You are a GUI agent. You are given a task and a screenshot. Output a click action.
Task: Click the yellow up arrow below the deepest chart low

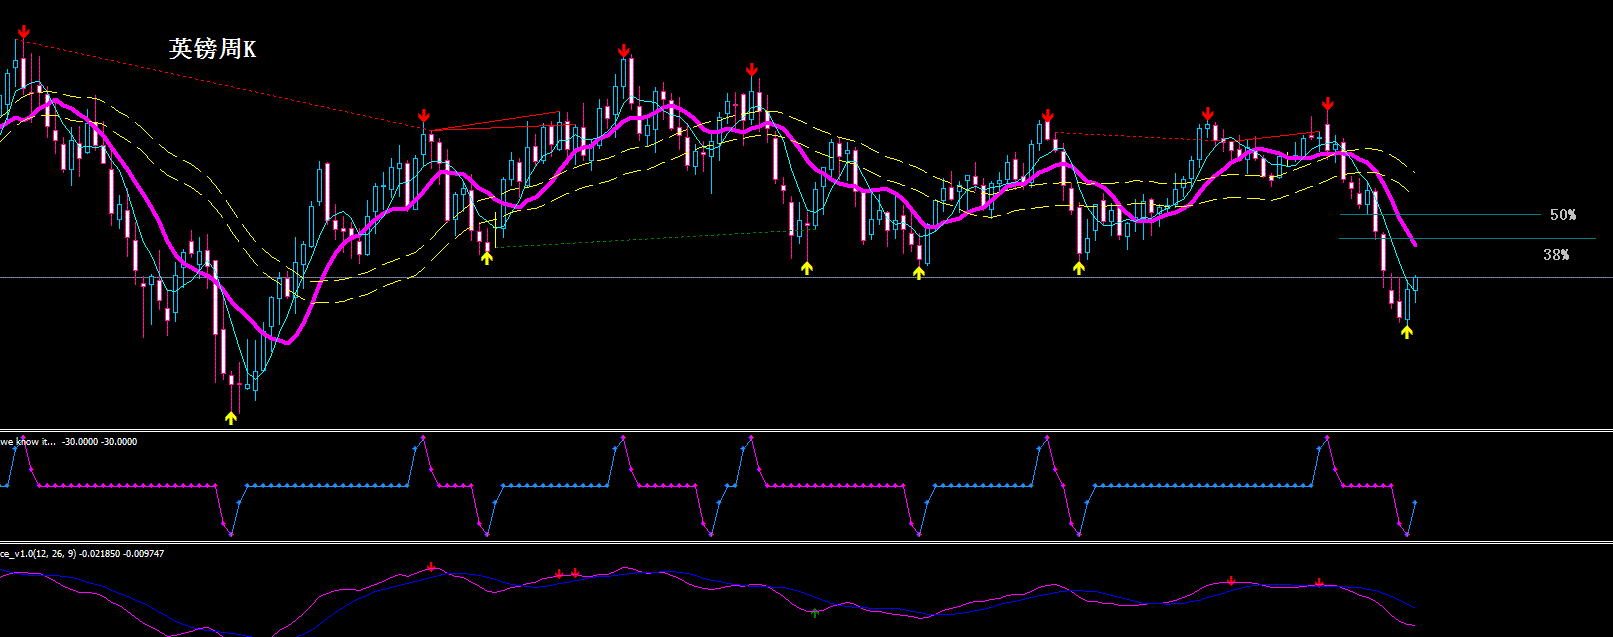[x=231, y=418]
